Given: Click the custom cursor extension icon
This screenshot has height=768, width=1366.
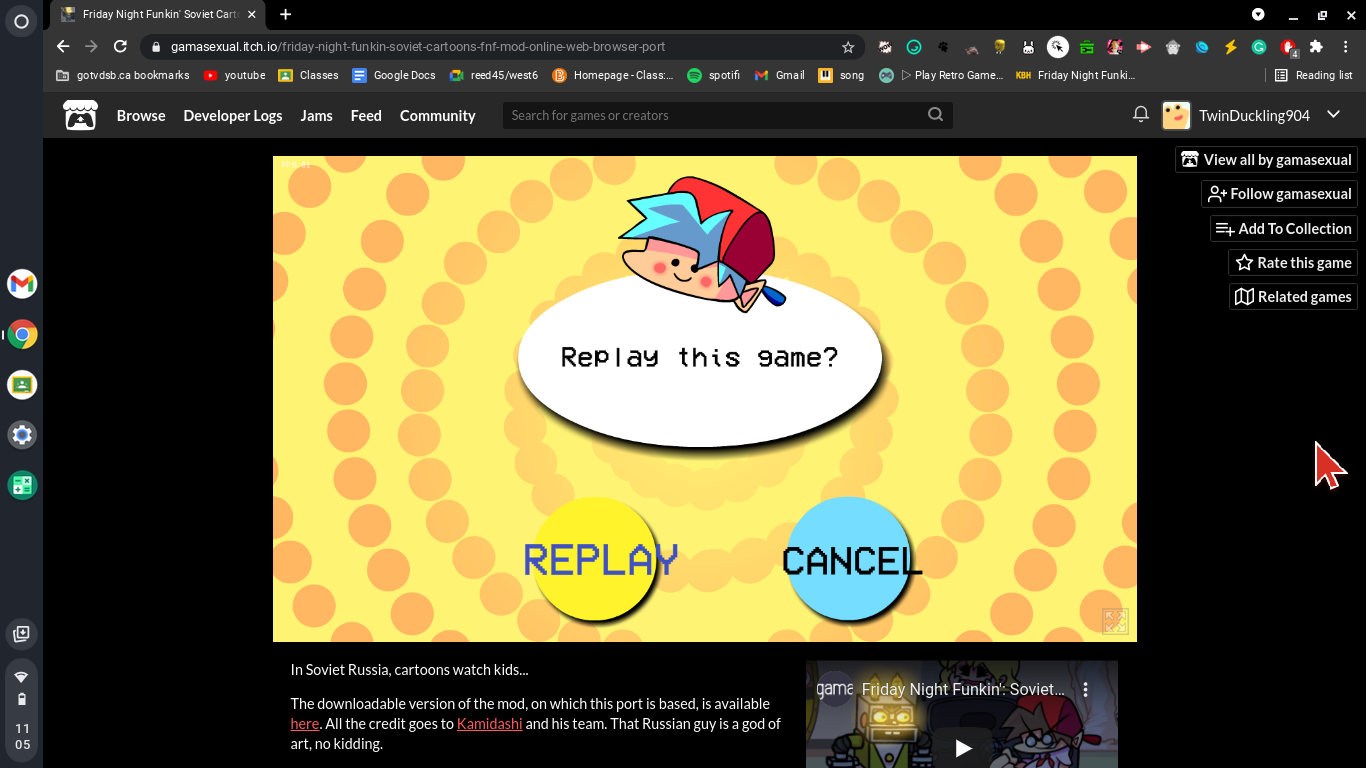Looking at the screenshot, I should pos(1058,47).
